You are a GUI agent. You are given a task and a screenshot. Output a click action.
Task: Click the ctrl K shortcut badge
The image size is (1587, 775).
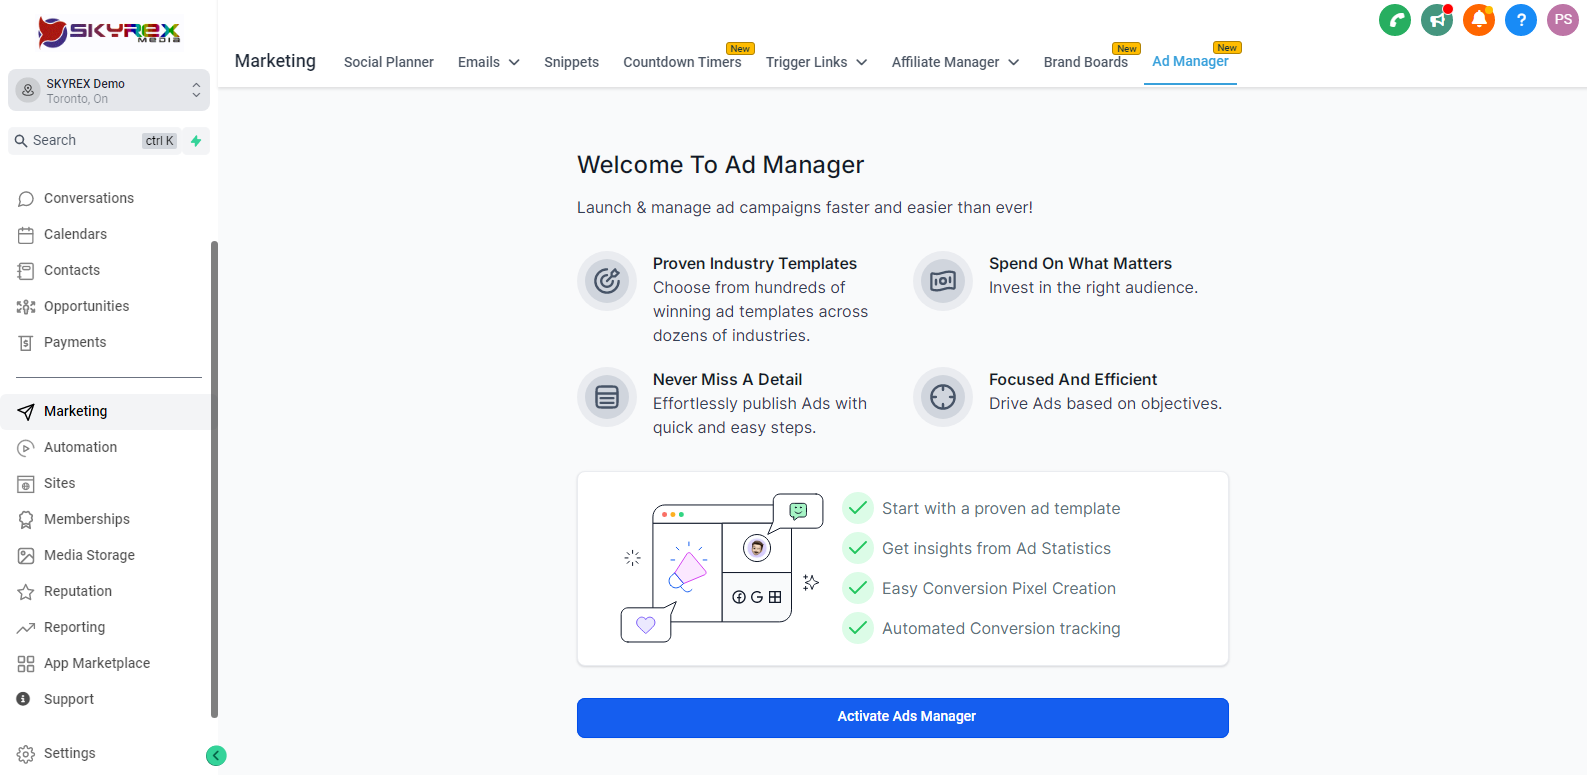click(x=160, y=141)
